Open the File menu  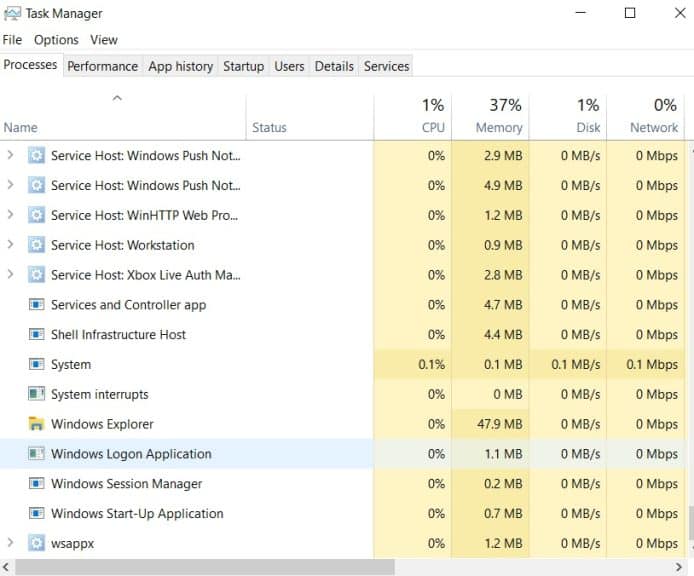click(12, 40)
